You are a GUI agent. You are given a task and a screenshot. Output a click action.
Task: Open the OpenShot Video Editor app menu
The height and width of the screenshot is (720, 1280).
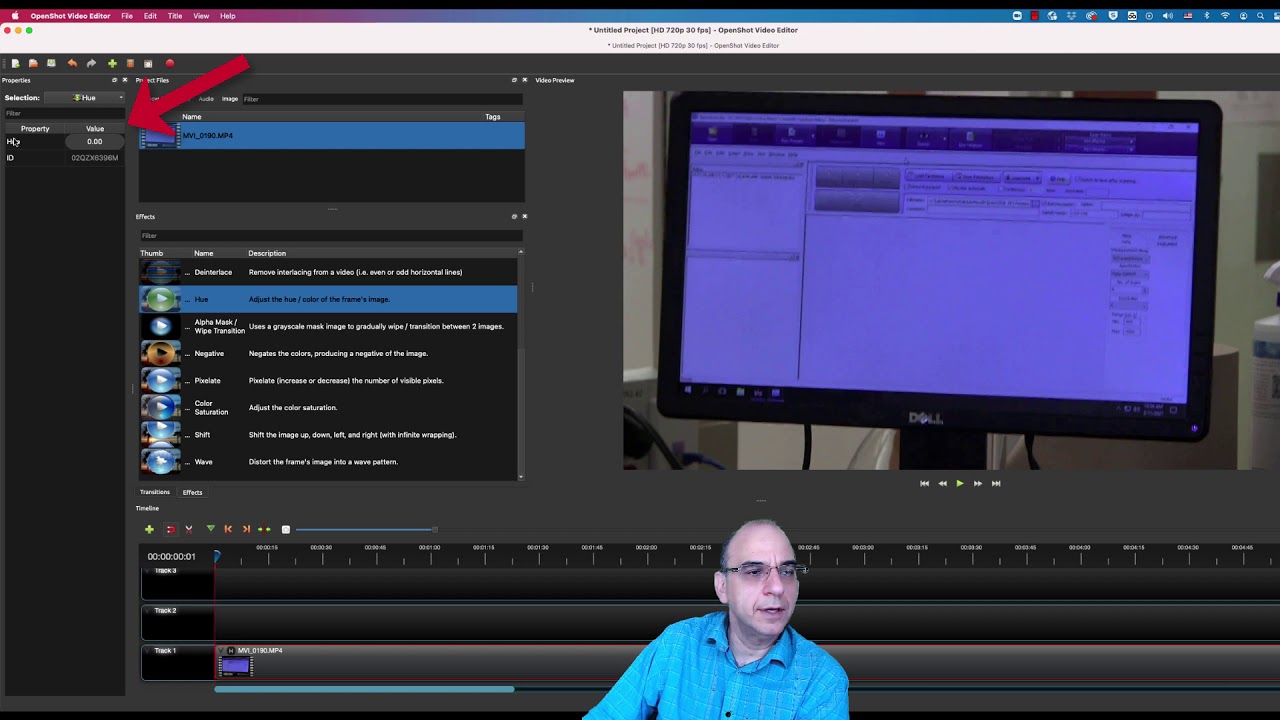pyautogui.click(x=70, y=16)
